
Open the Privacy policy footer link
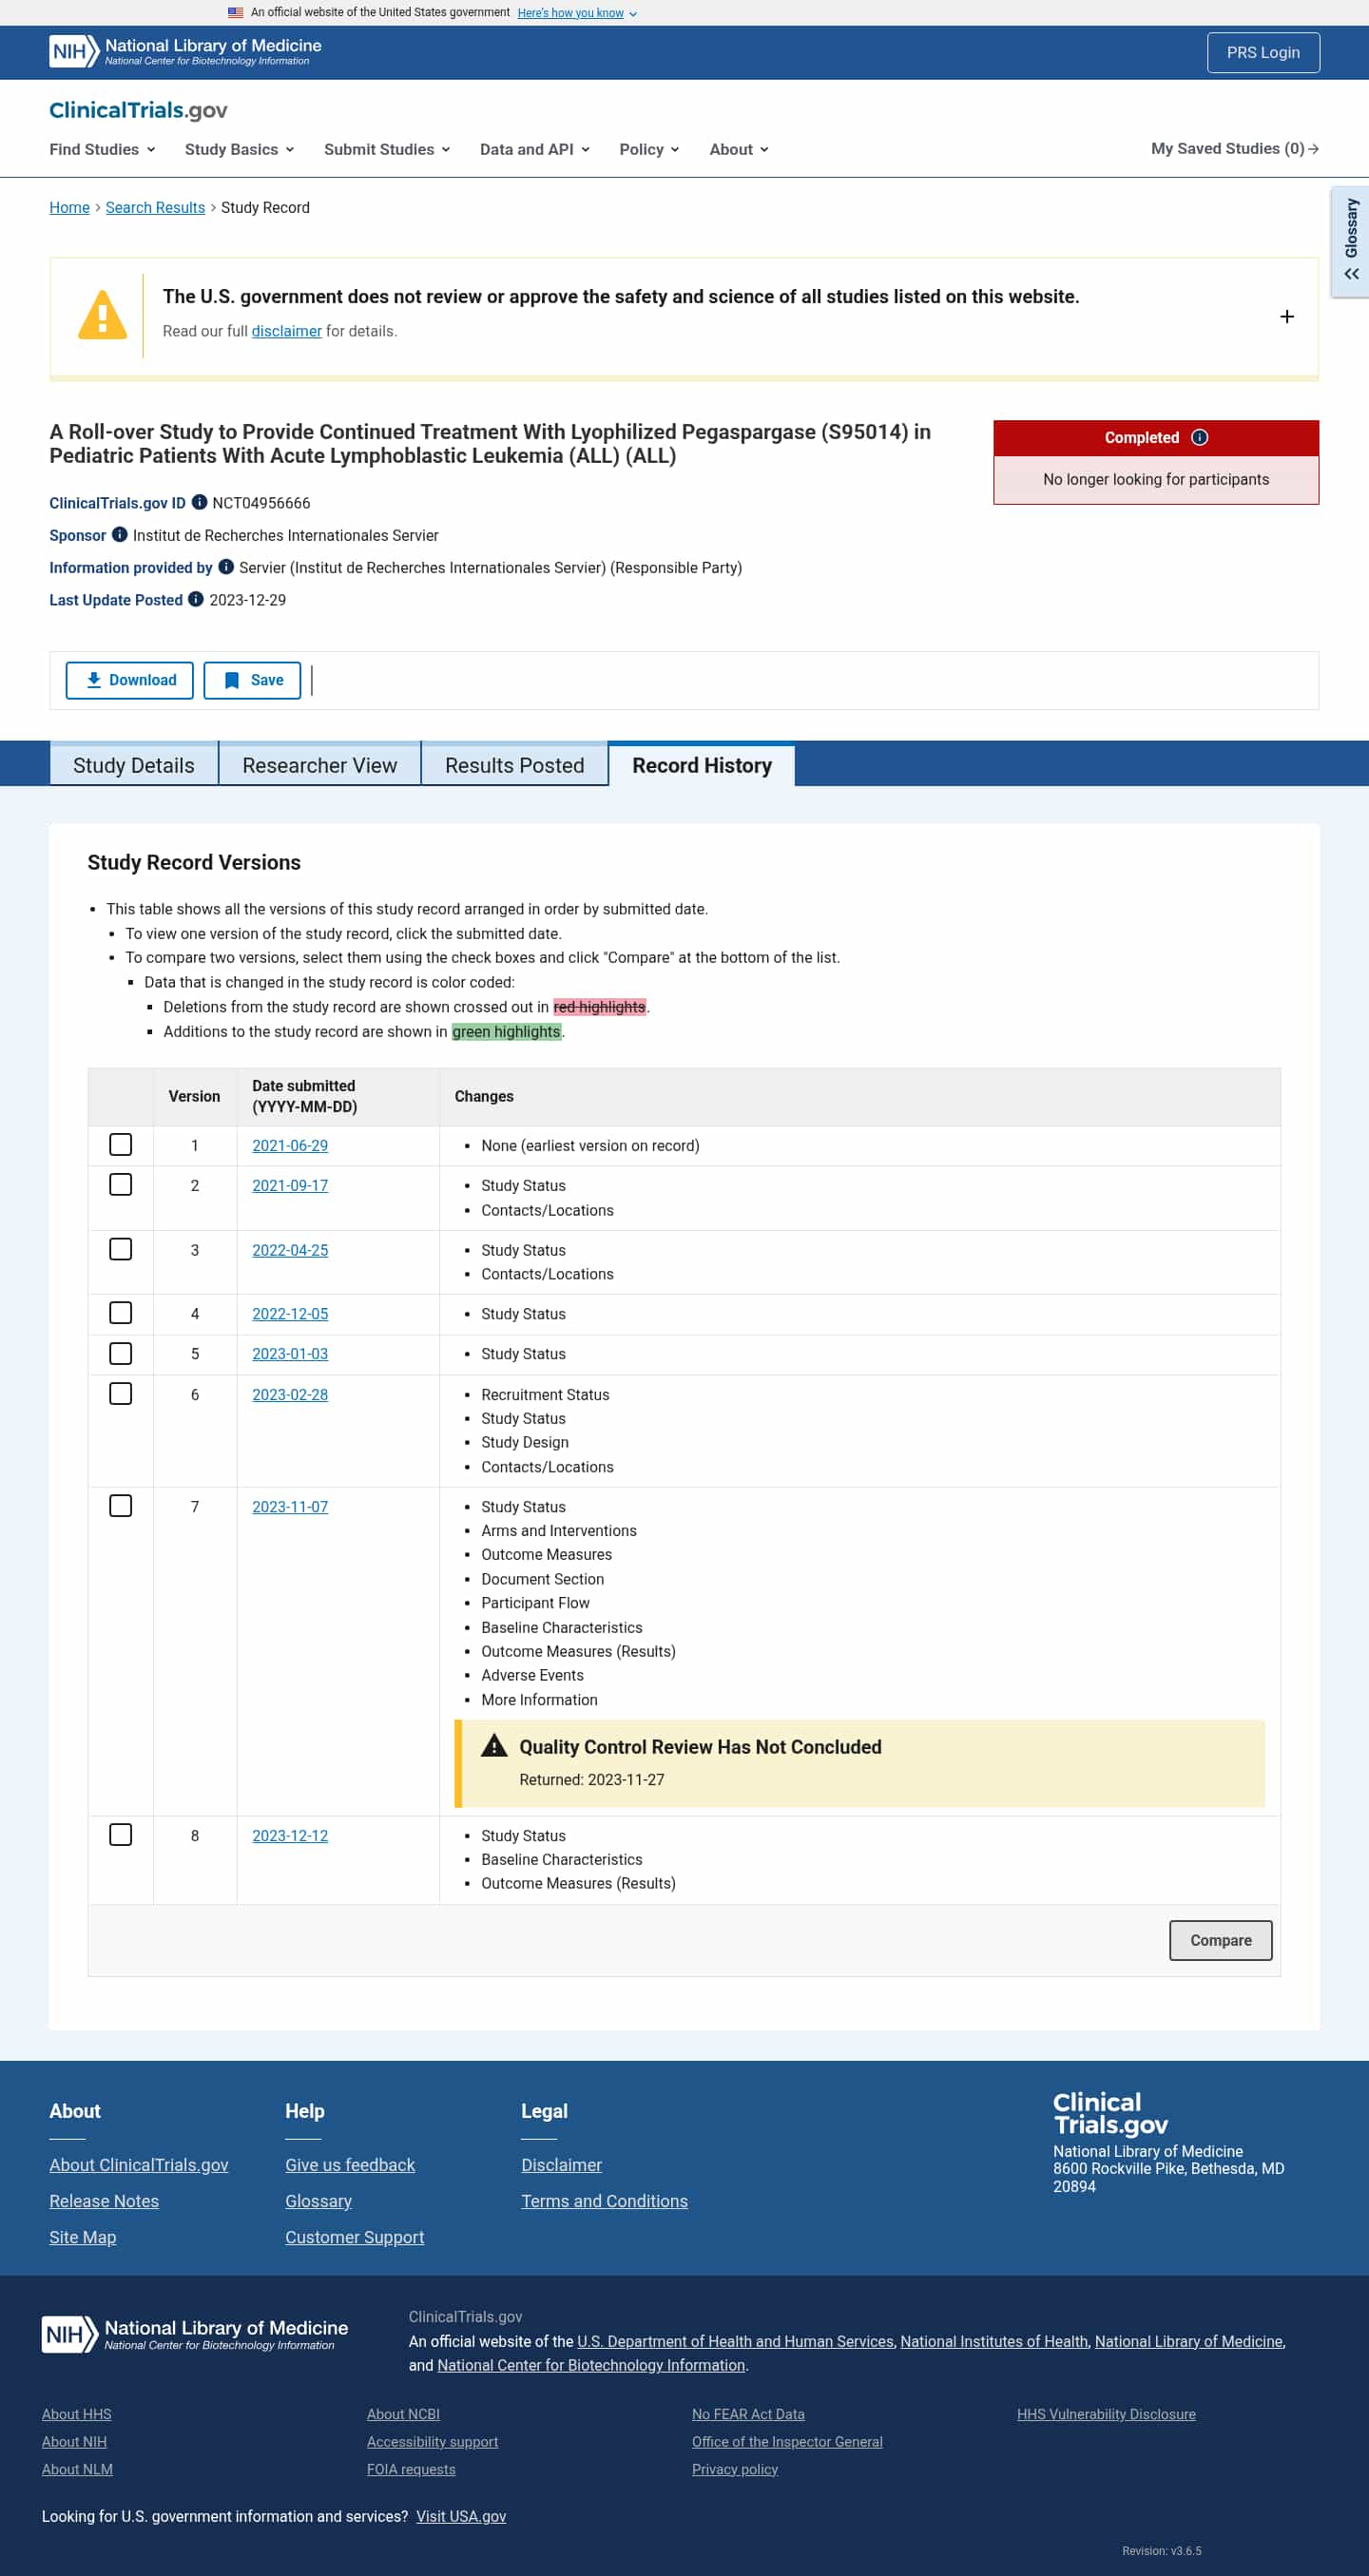point(735,2469)
